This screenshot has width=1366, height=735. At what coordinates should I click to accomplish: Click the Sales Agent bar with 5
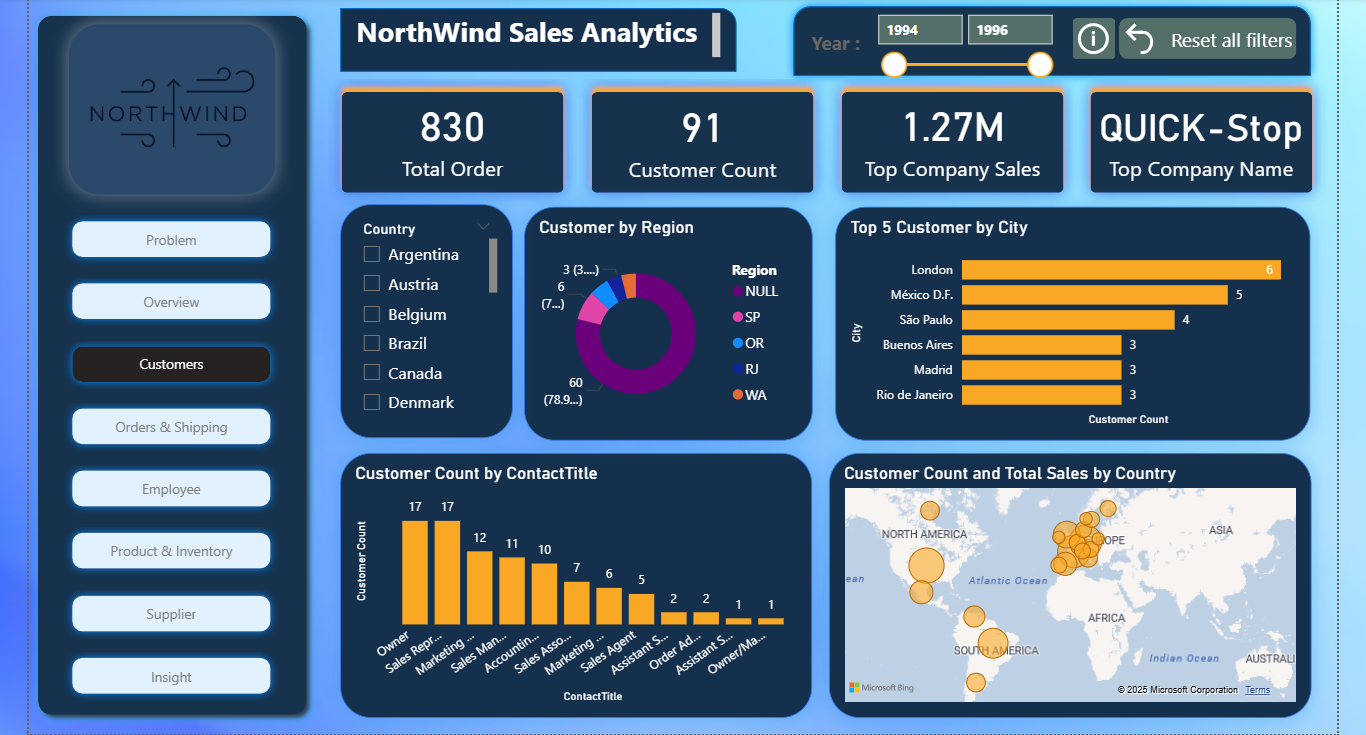641,609
